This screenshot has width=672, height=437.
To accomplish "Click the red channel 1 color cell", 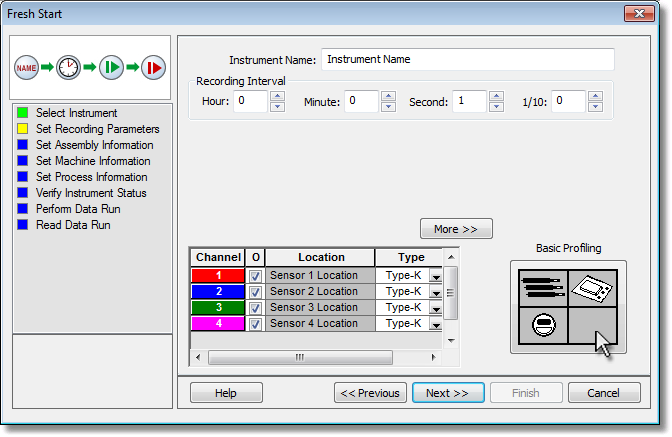I will 218,275.
